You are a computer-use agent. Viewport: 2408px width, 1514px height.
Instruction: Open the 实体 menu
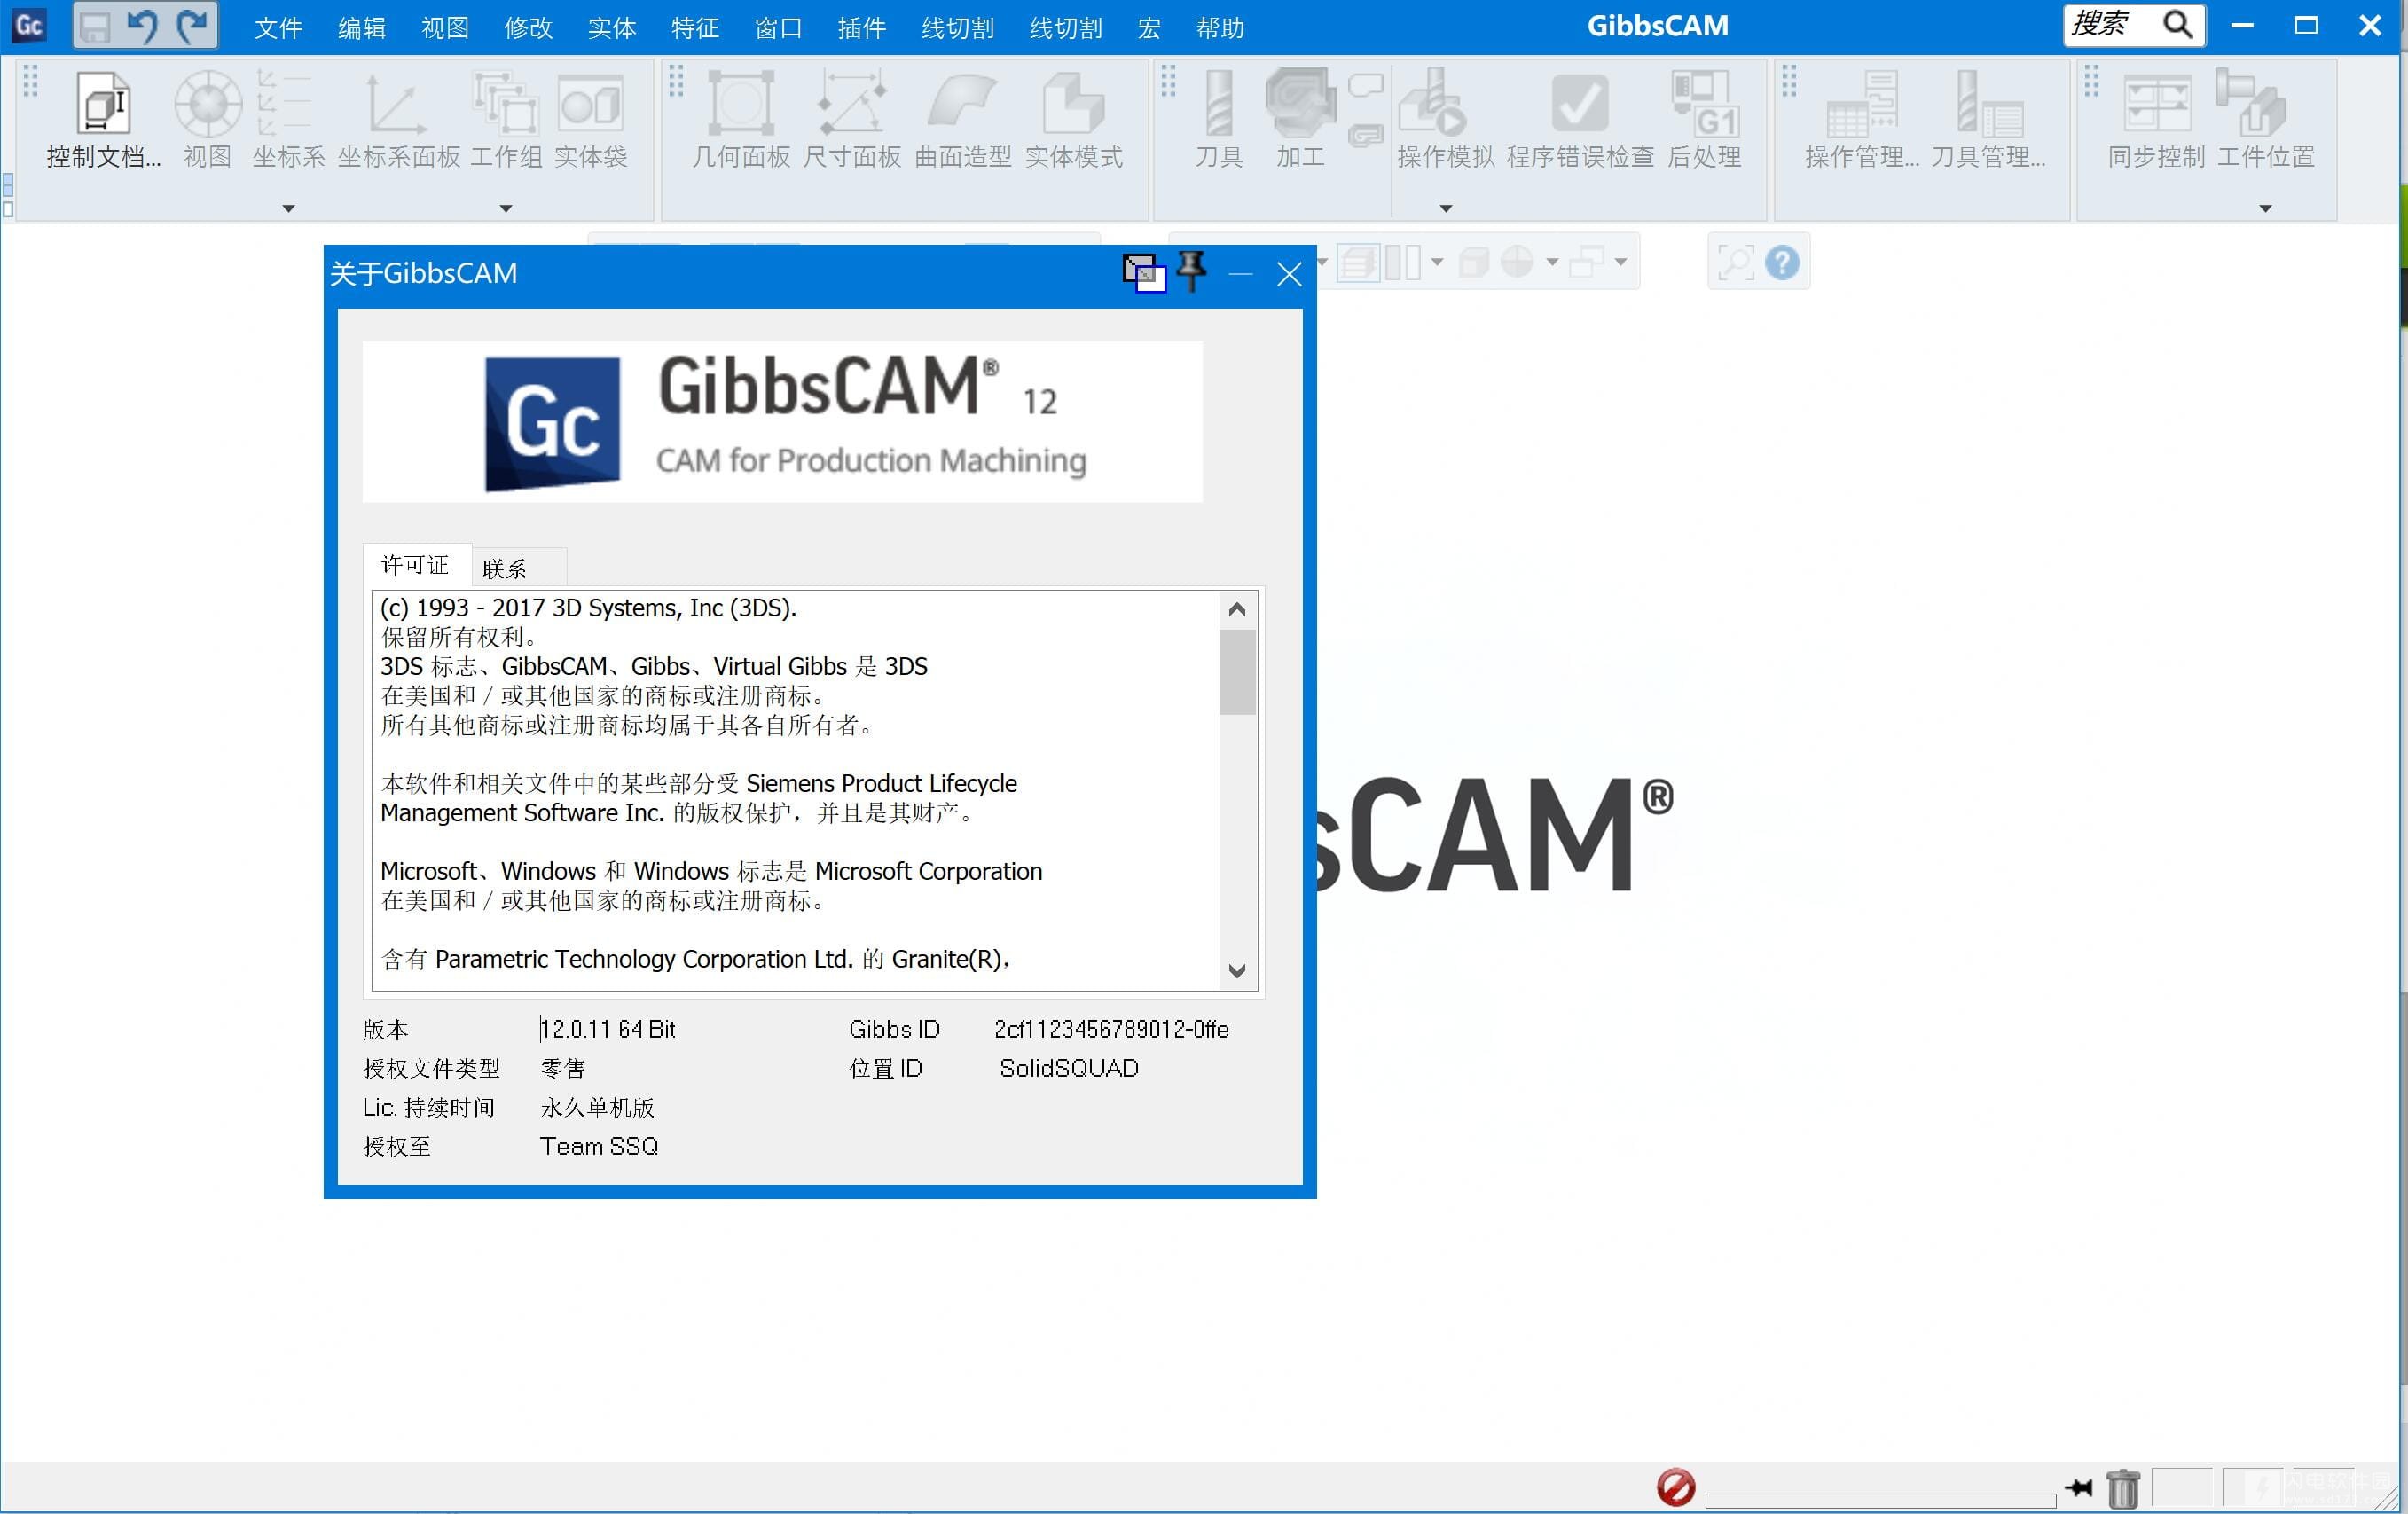tap(612, 28)
